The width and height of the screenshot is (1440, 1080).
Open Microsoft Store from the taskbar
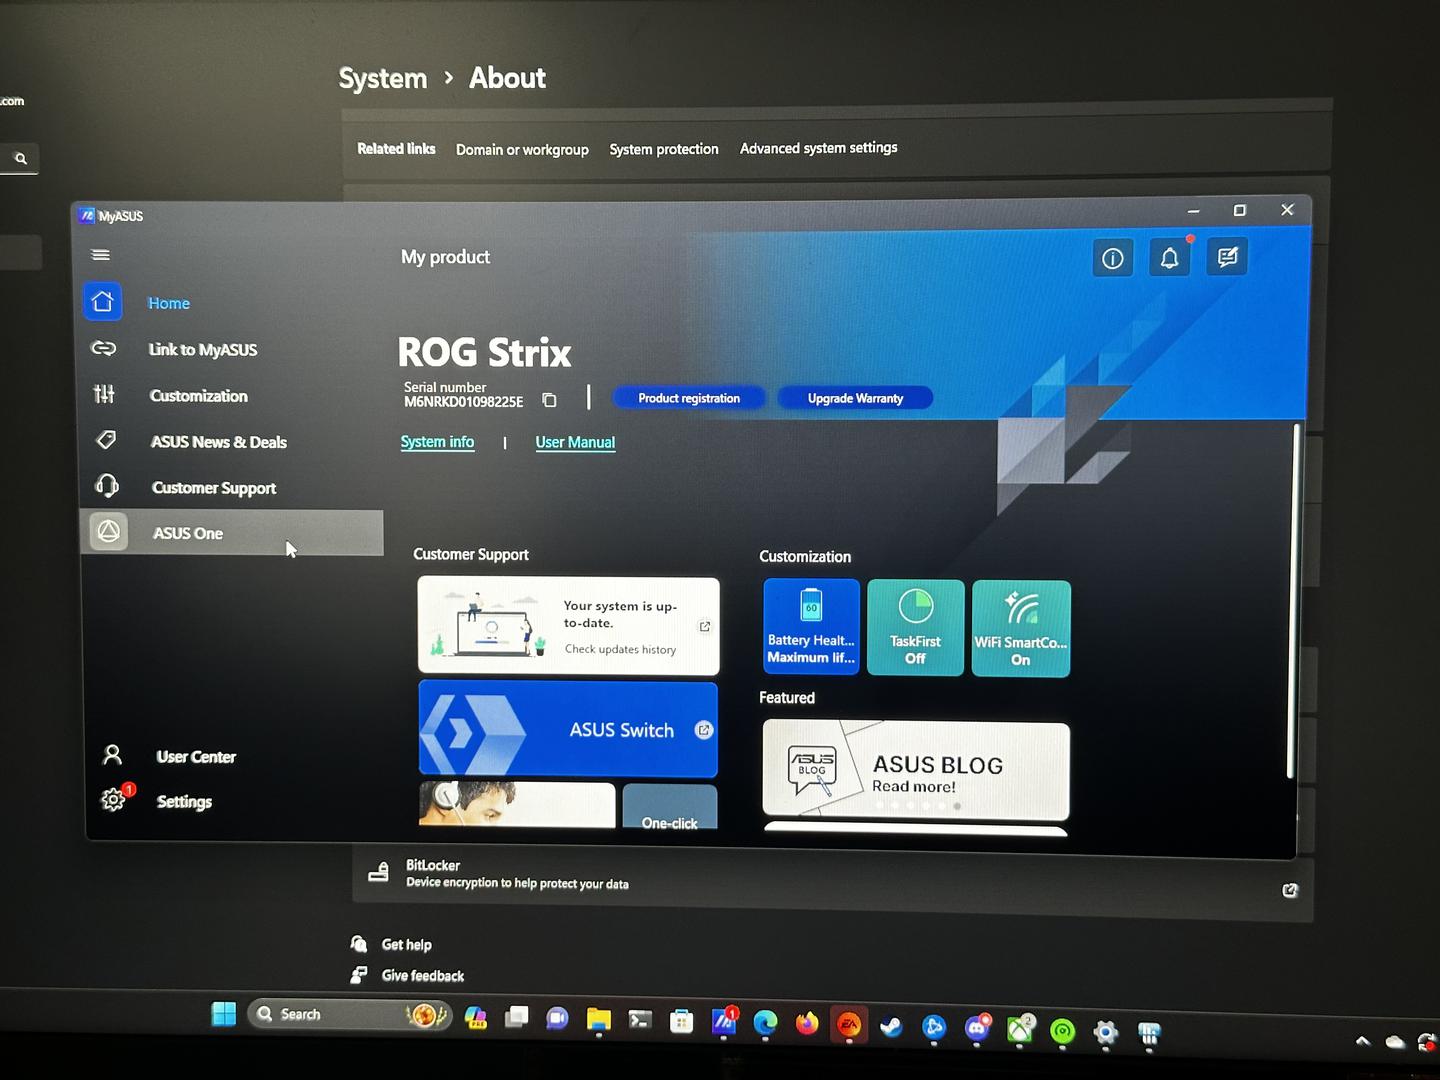pyautogui.click(x=682, y=1021)
